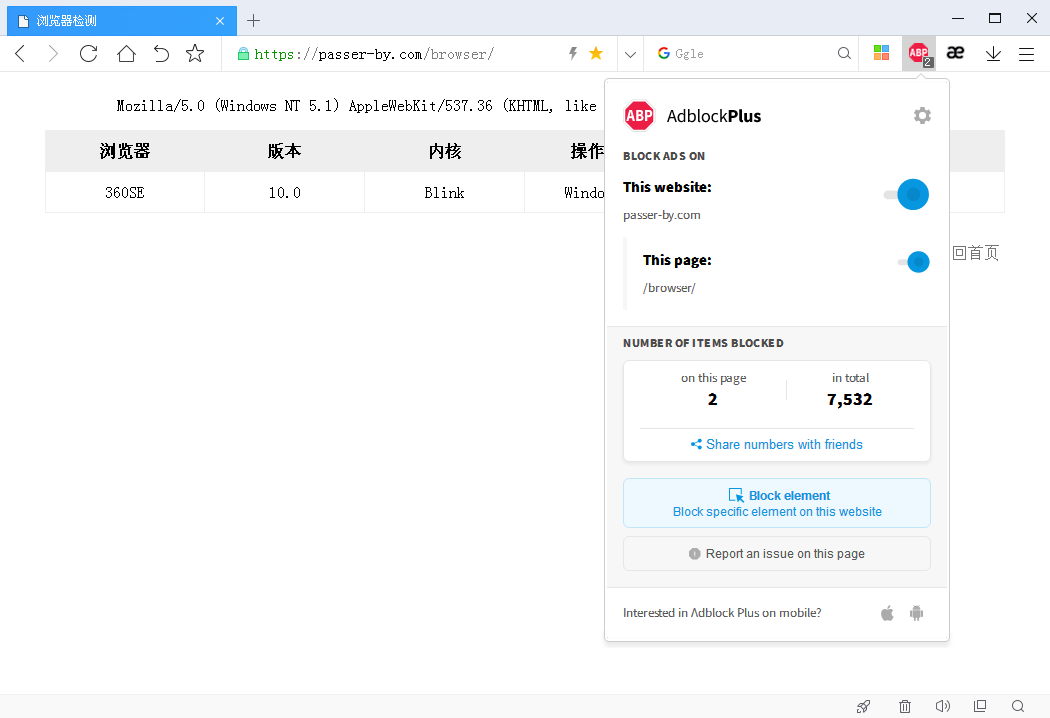Image resolution: width=1050 pixels, height=718 pixels.
Task: Click the ABP logo in the popup
Action: click(639, 116)
